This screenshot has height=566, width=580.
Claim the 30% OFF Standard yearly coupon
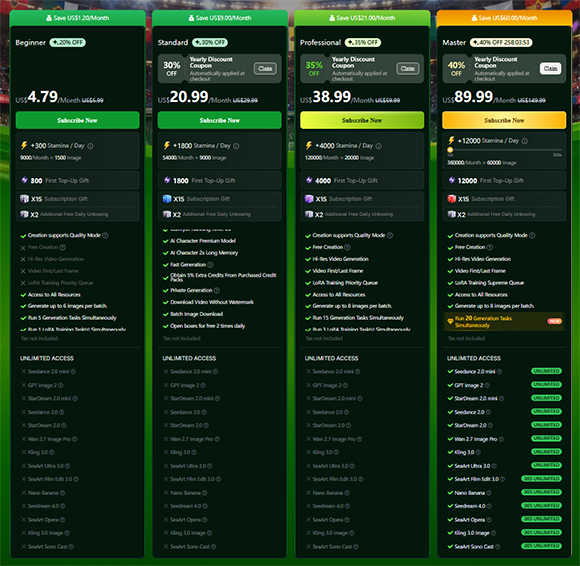[265, 68]
